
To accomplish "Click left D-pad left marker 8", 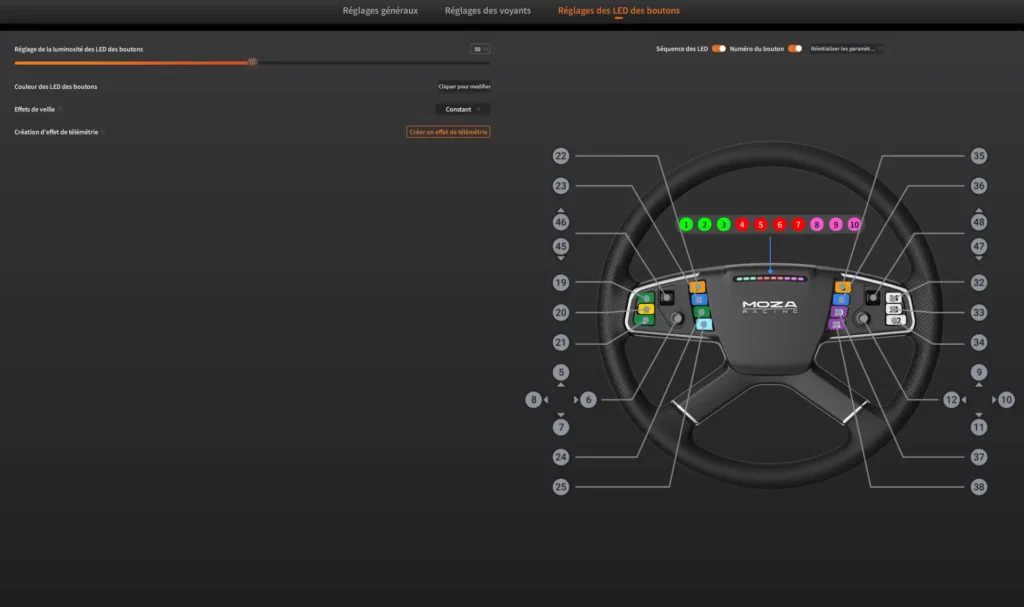I will (534, 400).
